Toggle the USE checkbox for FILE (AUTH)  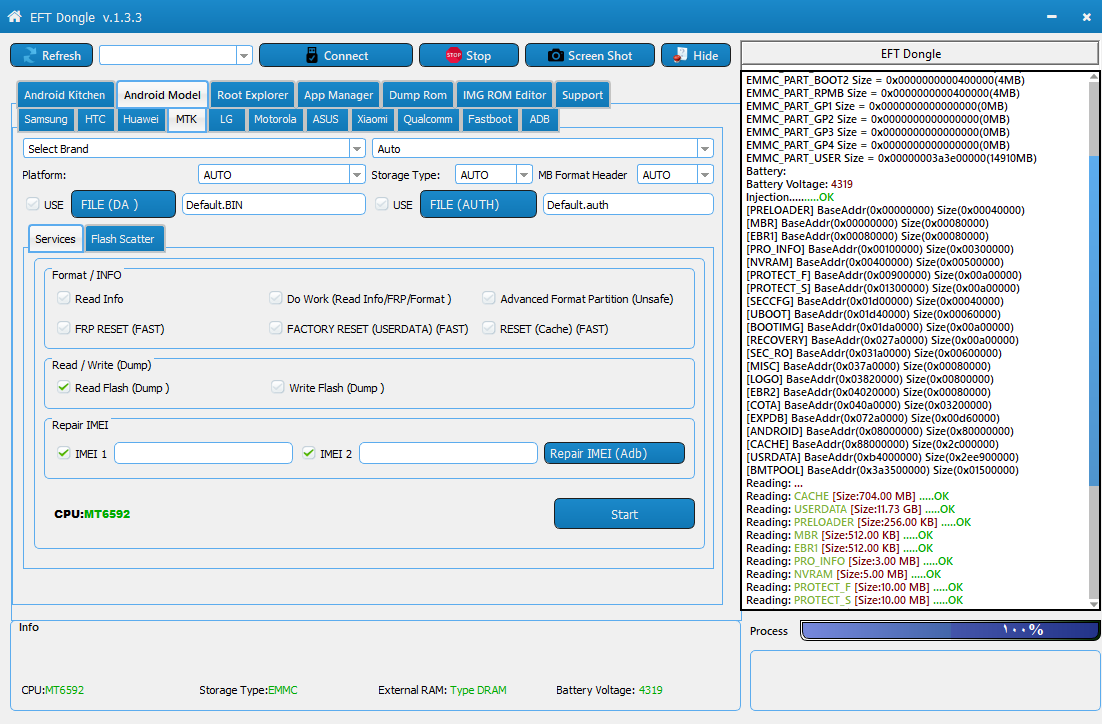click(382, 204)
